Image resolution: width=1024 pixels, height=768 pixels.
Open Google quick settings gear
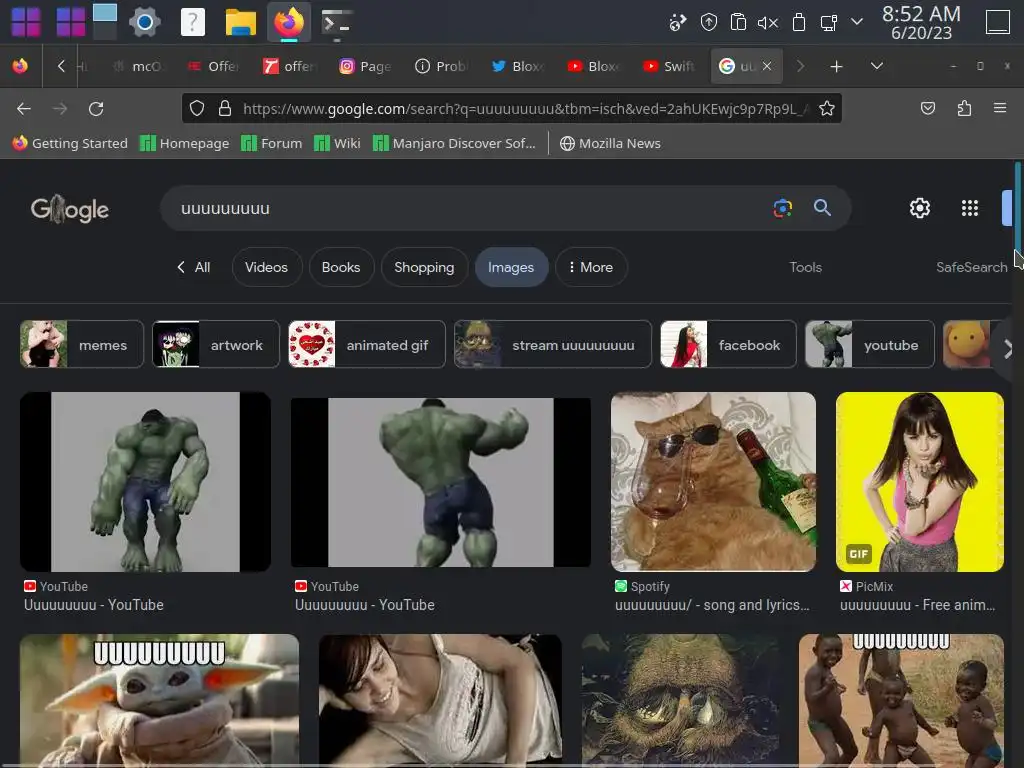[x=920, y=208]
